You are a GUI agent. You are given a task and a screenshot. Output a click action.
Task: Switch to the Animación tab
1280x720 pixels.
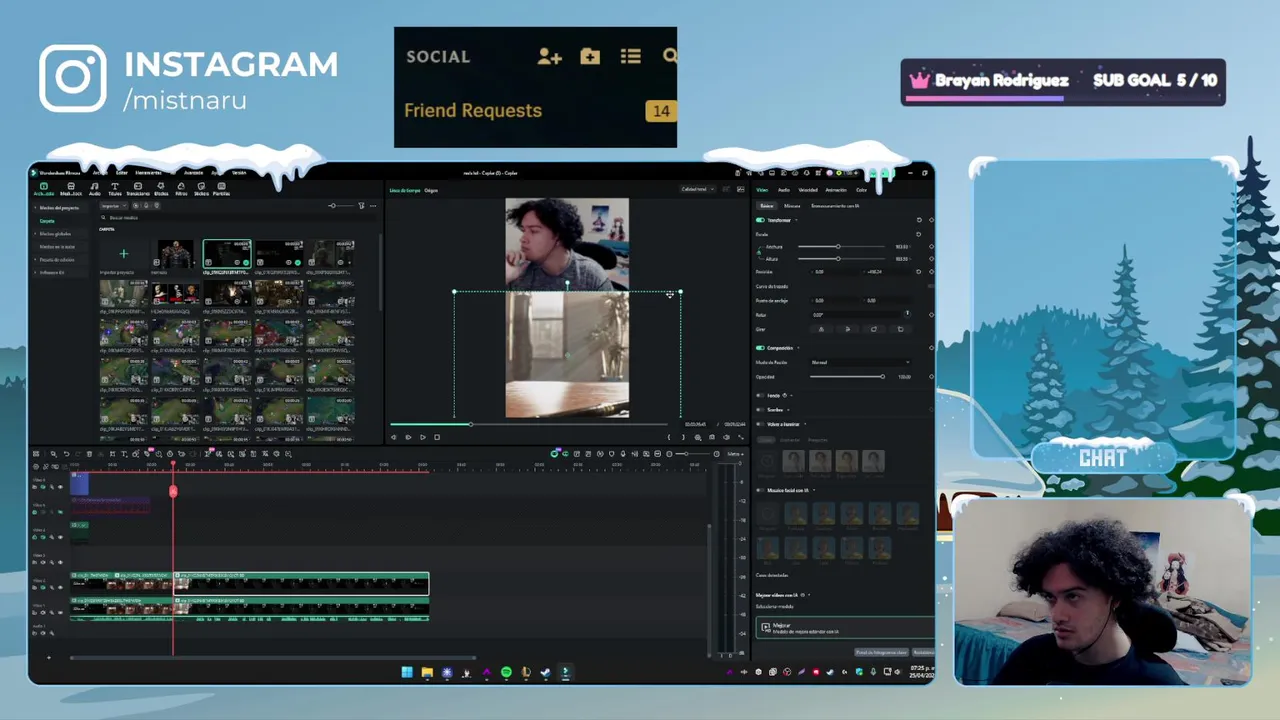836,190
